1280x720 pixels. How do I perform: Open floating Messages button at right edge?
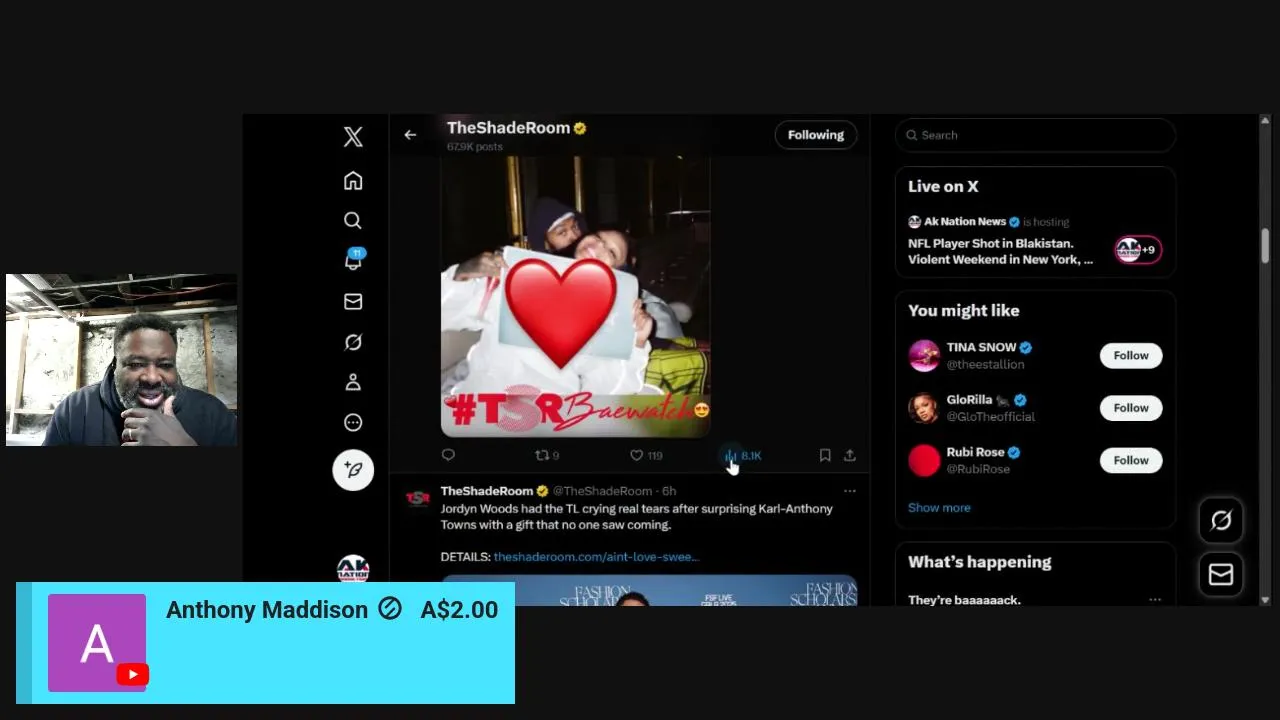[x=1221, y=574]
